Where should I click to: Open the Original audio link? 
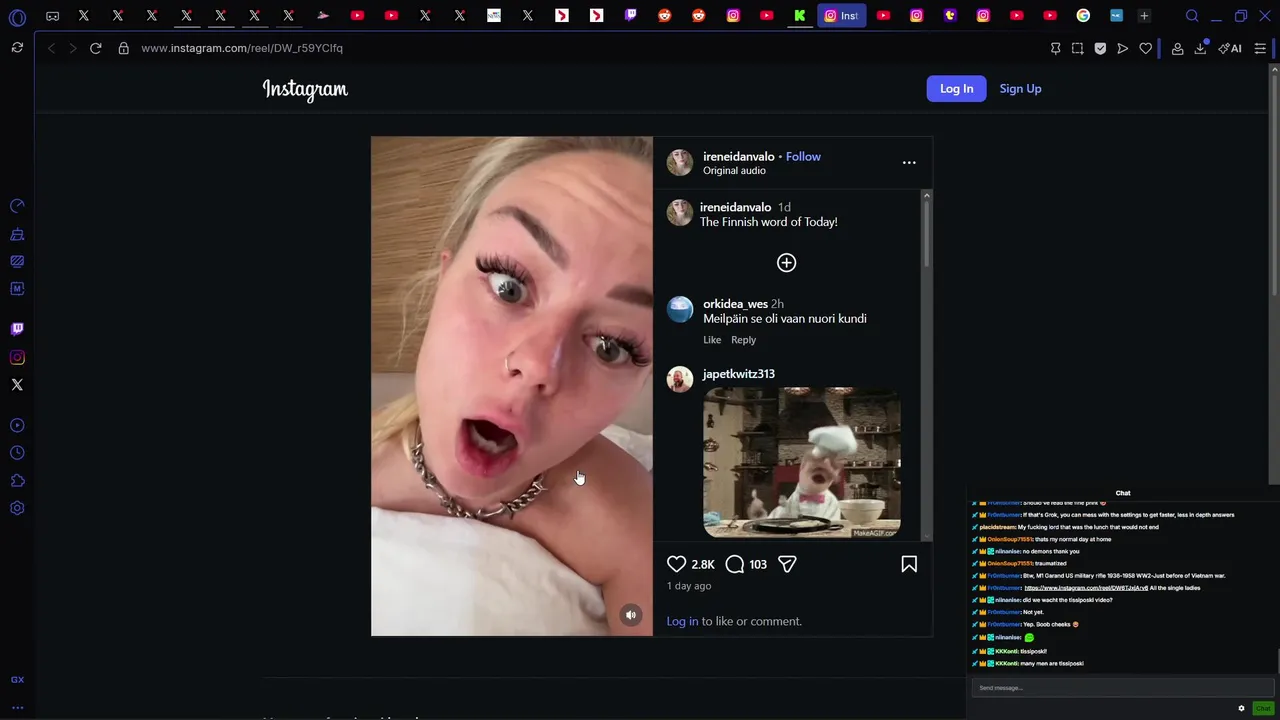734,170
